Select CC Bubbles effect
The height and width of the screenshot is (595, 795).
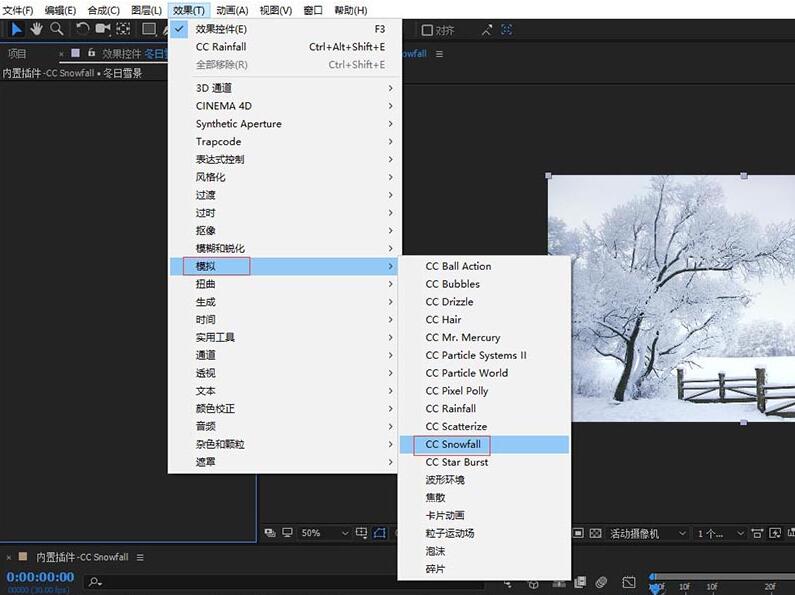click(484, 284)
